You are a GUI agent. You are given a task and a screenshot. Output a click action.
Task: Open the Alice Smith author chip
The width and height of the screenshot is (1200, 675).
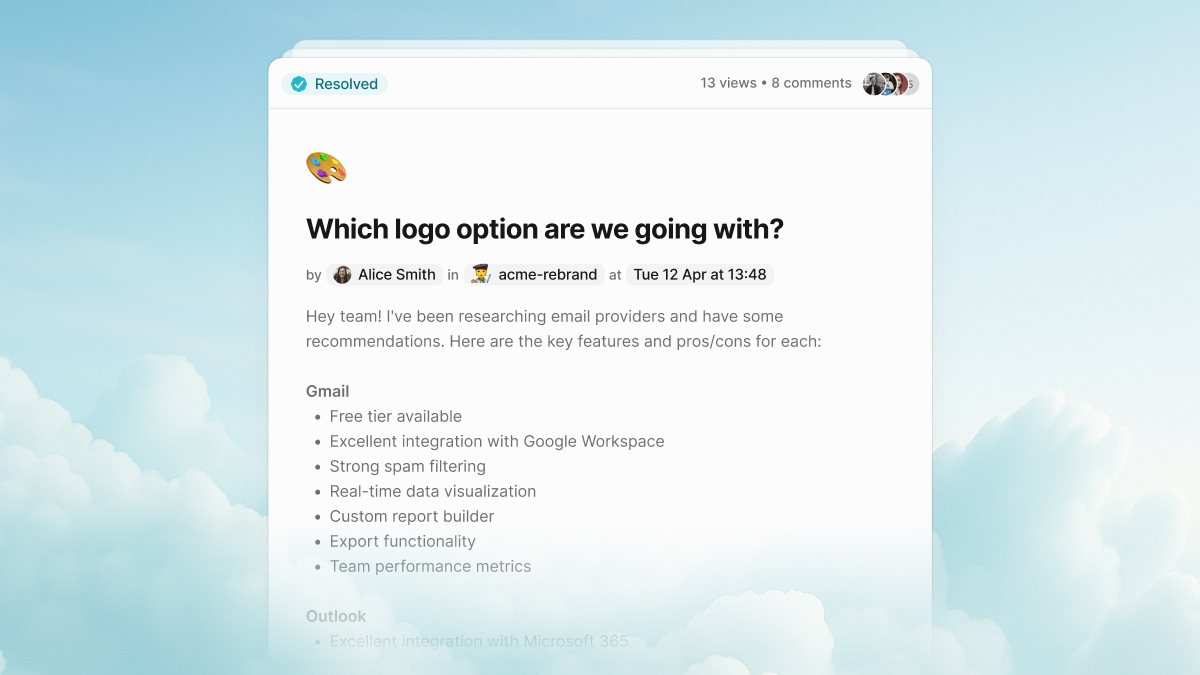[385, 275]
